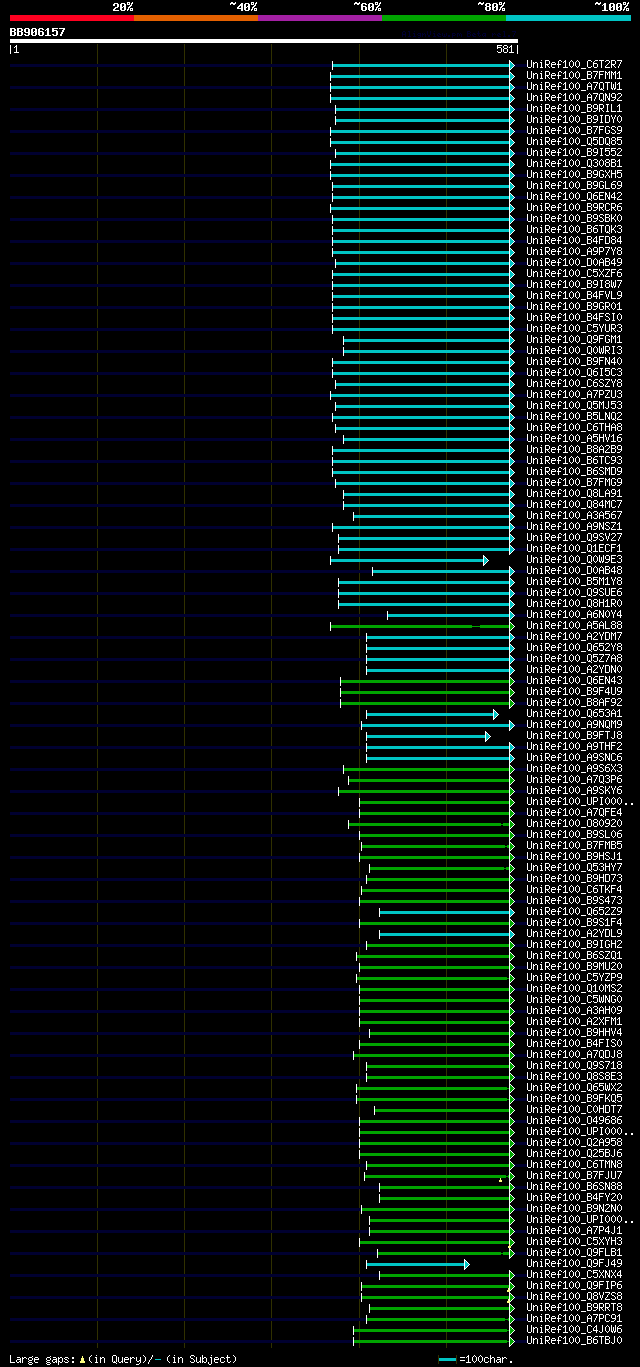Image resolution: width=640 pixels, height=1367 pixels.
Task: Select the UniRef100_Q6I5C3 label
Action: pos(574,372)
